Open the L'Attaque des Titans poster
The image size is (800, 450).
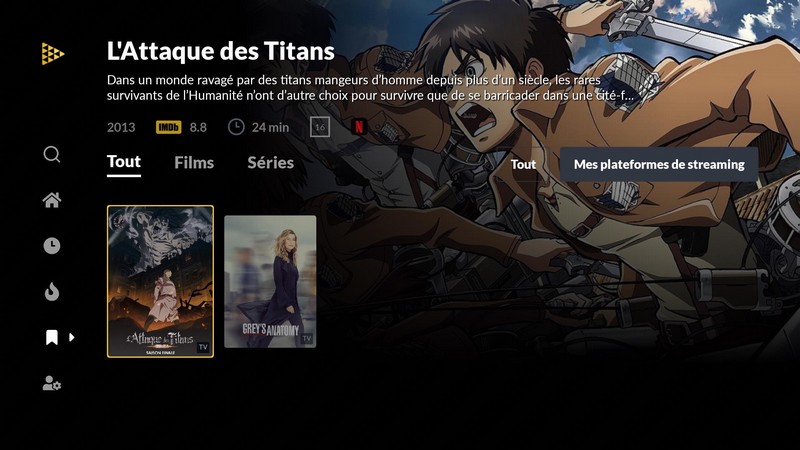160,282
